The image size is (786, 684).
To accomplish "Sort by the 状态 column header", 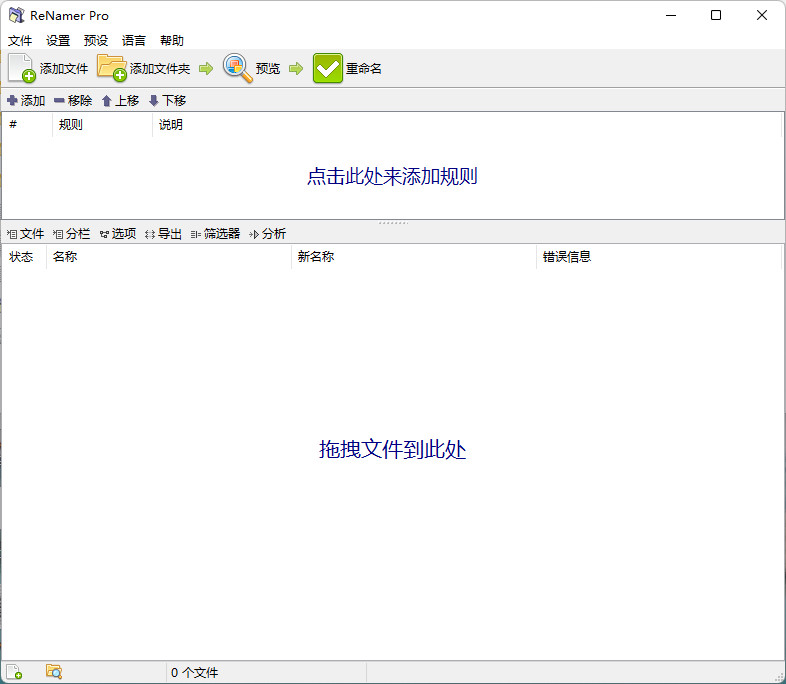I will (24, 257).
